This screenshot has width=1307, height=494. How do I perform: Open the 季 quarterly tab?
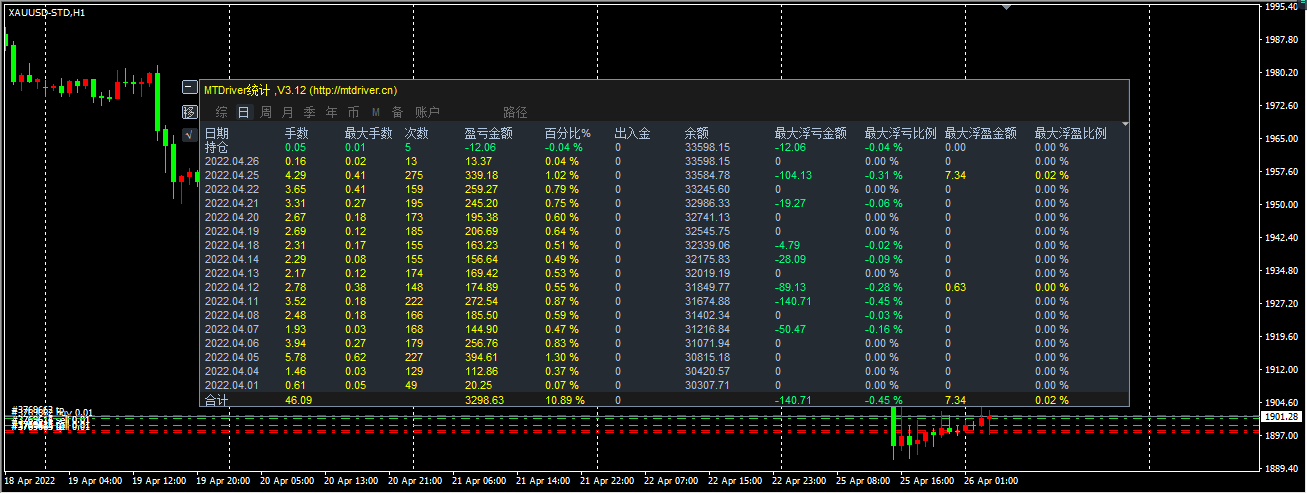pyautogui.click(x=309, y=112)
